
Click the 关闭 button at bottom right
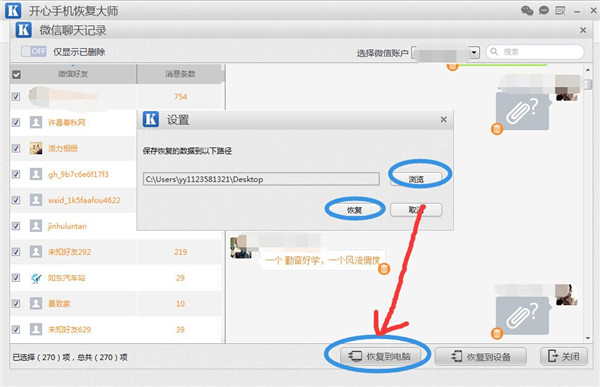pos(564,356)
